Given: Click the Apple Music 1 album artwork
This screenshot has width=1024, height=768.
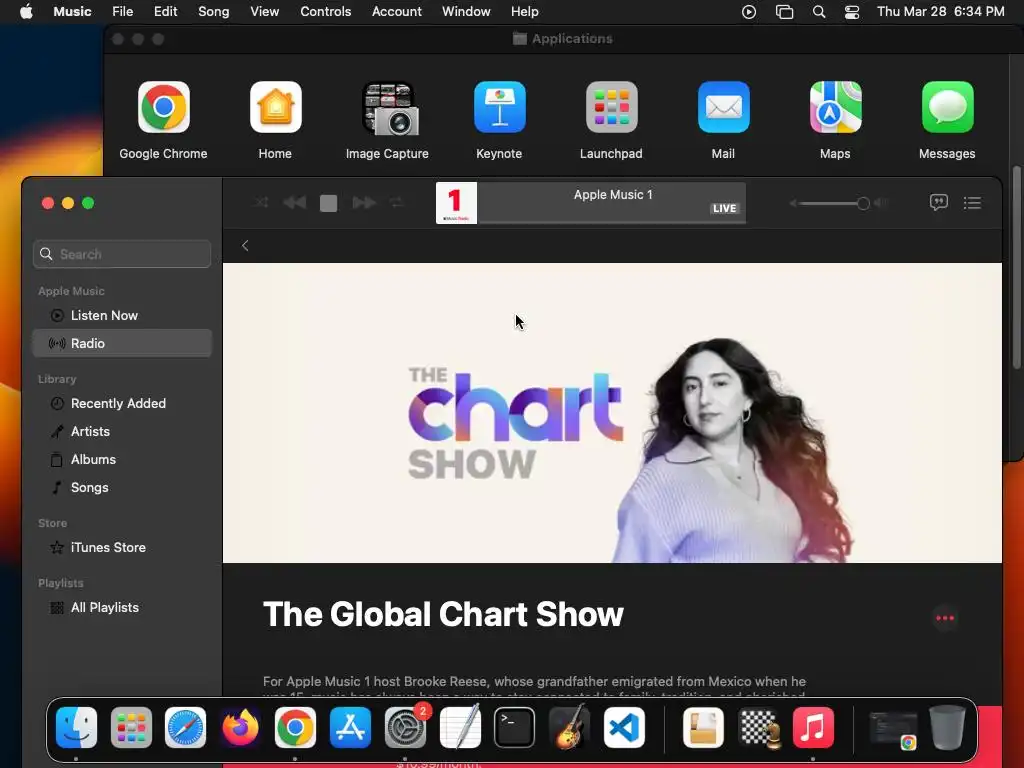Looking at the screenshot, I should tap(456, 203).
